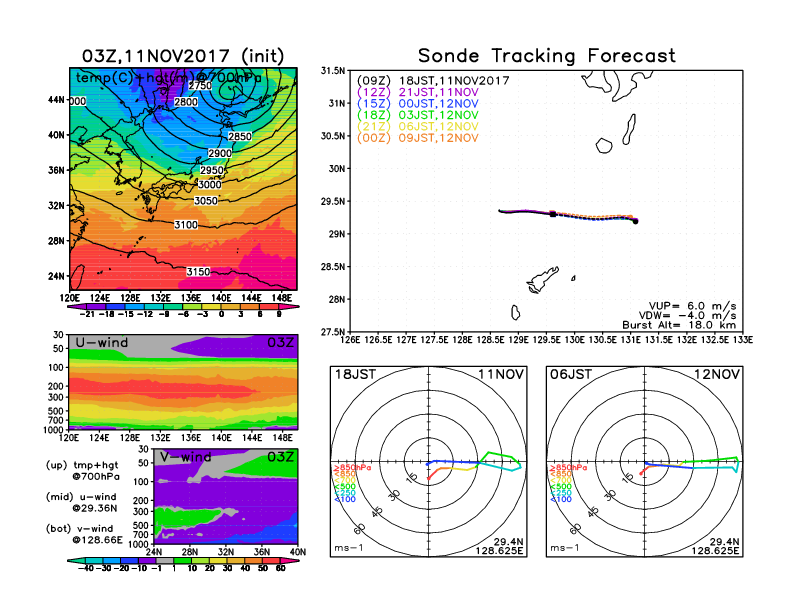Viewport: 792px width, 612px height.
Task: Click the '(mid) u-wind @29.36N' description
Action: [82, 502]
